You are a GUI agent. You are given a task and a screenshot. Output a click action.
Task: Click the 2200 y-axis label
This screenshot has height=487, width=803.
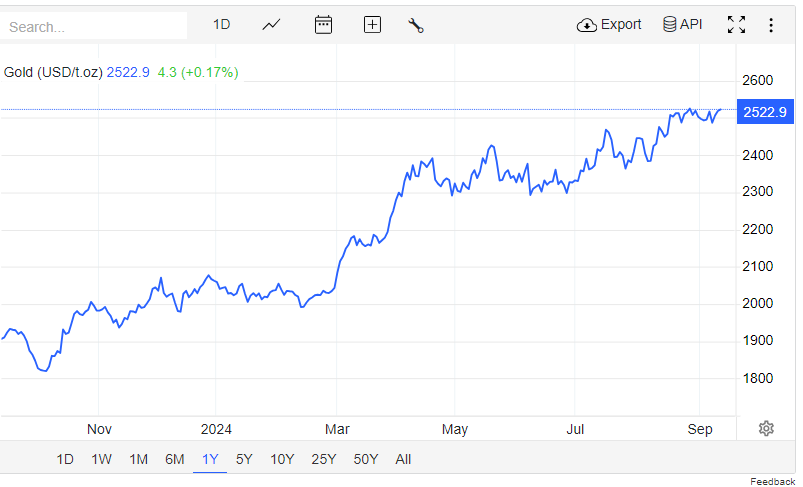757,229
